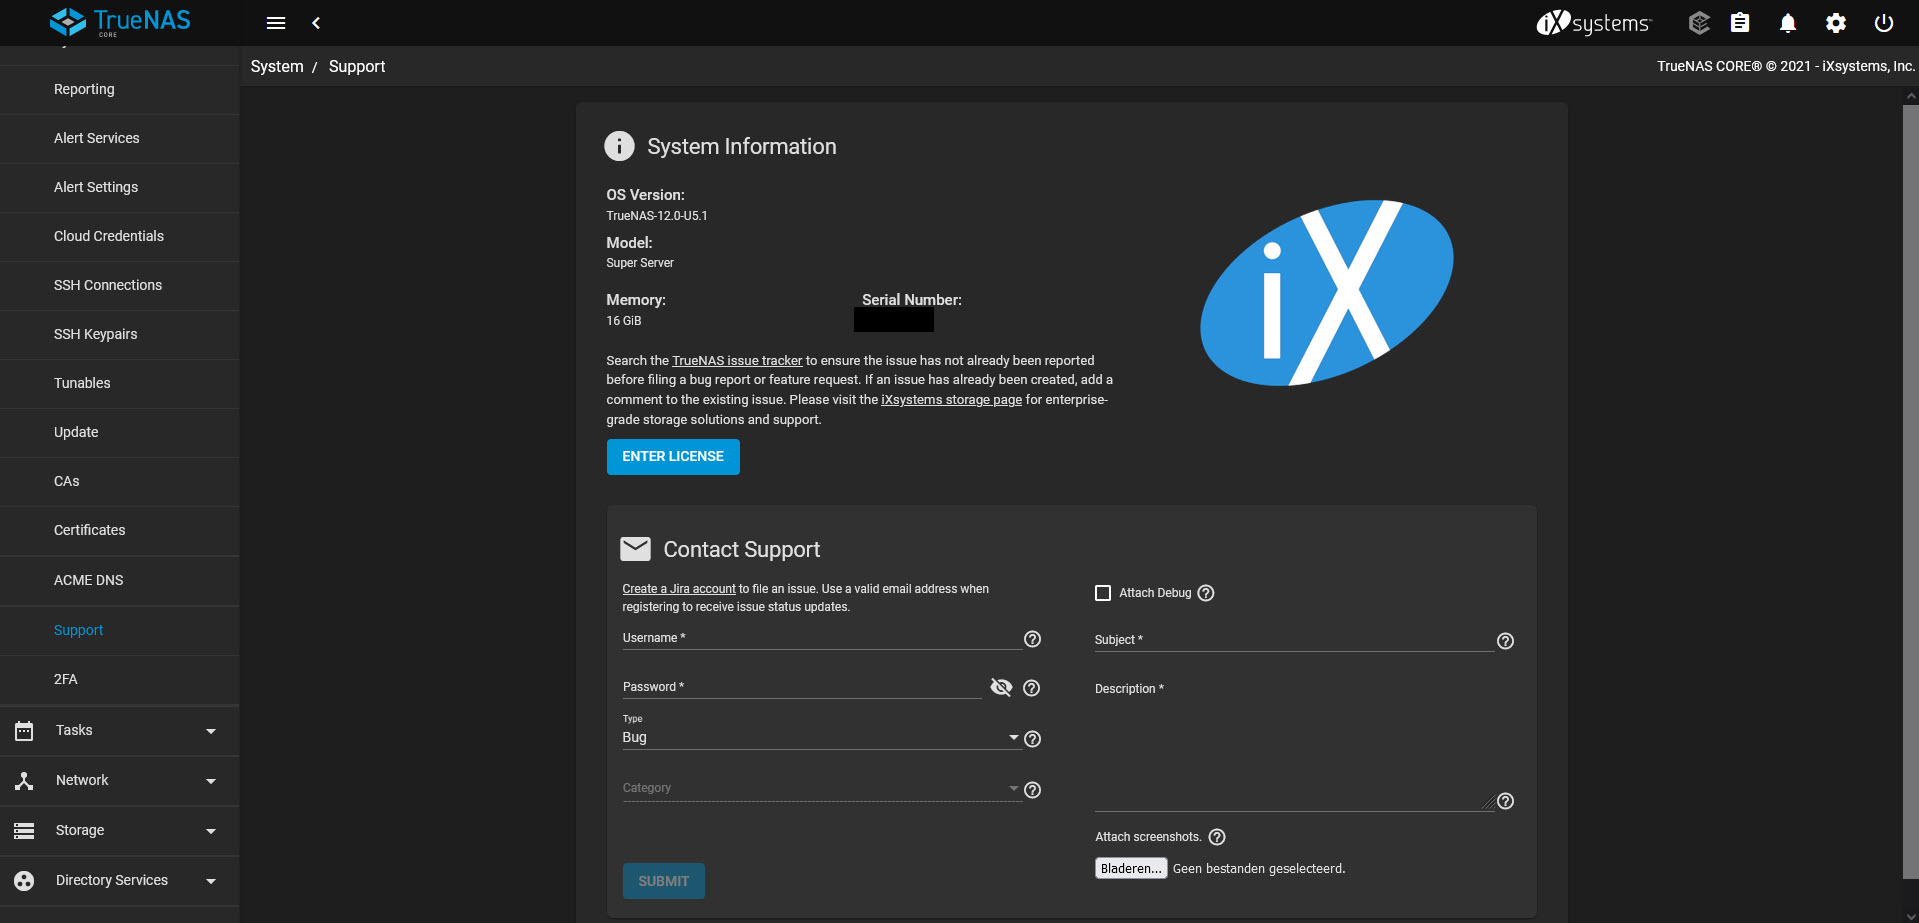1919x923 pixels.
Task: Open the task manager clipboard icon
Action: point(1740,23)
